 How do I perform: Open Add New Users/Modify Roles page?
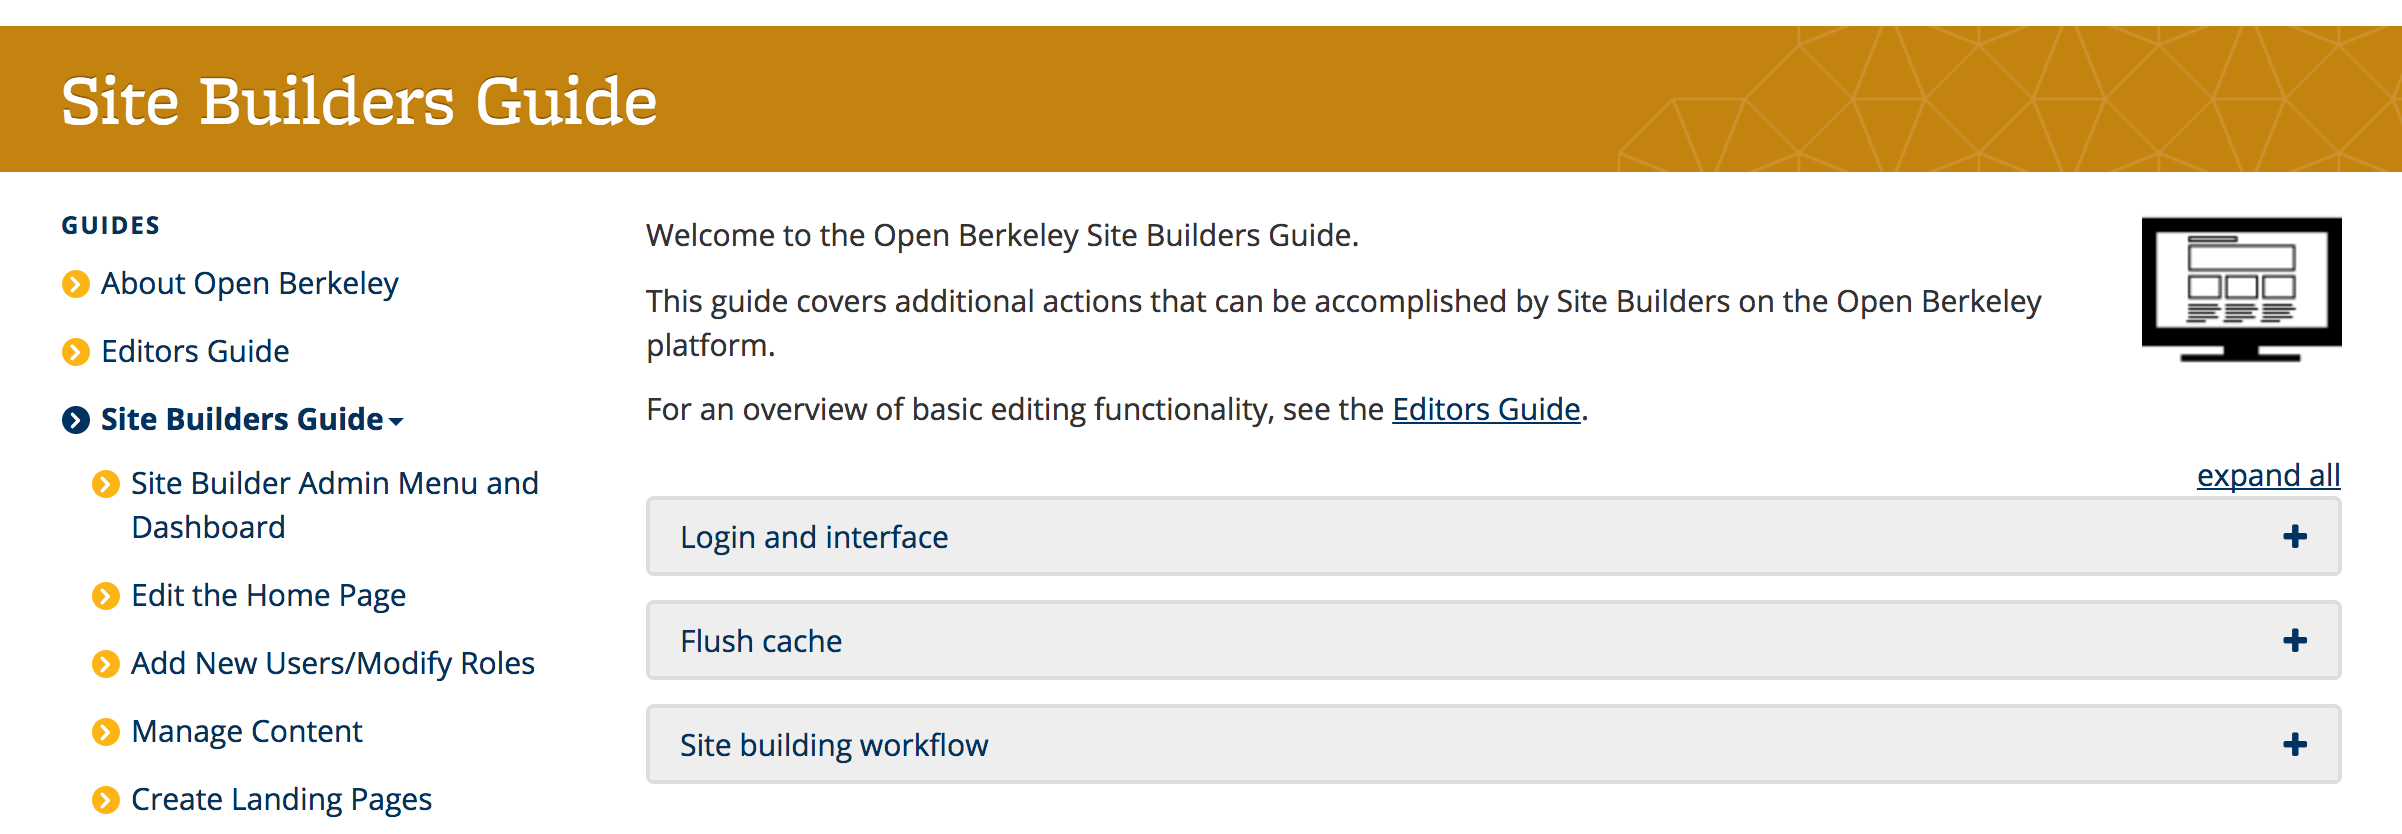click(333, 664)
